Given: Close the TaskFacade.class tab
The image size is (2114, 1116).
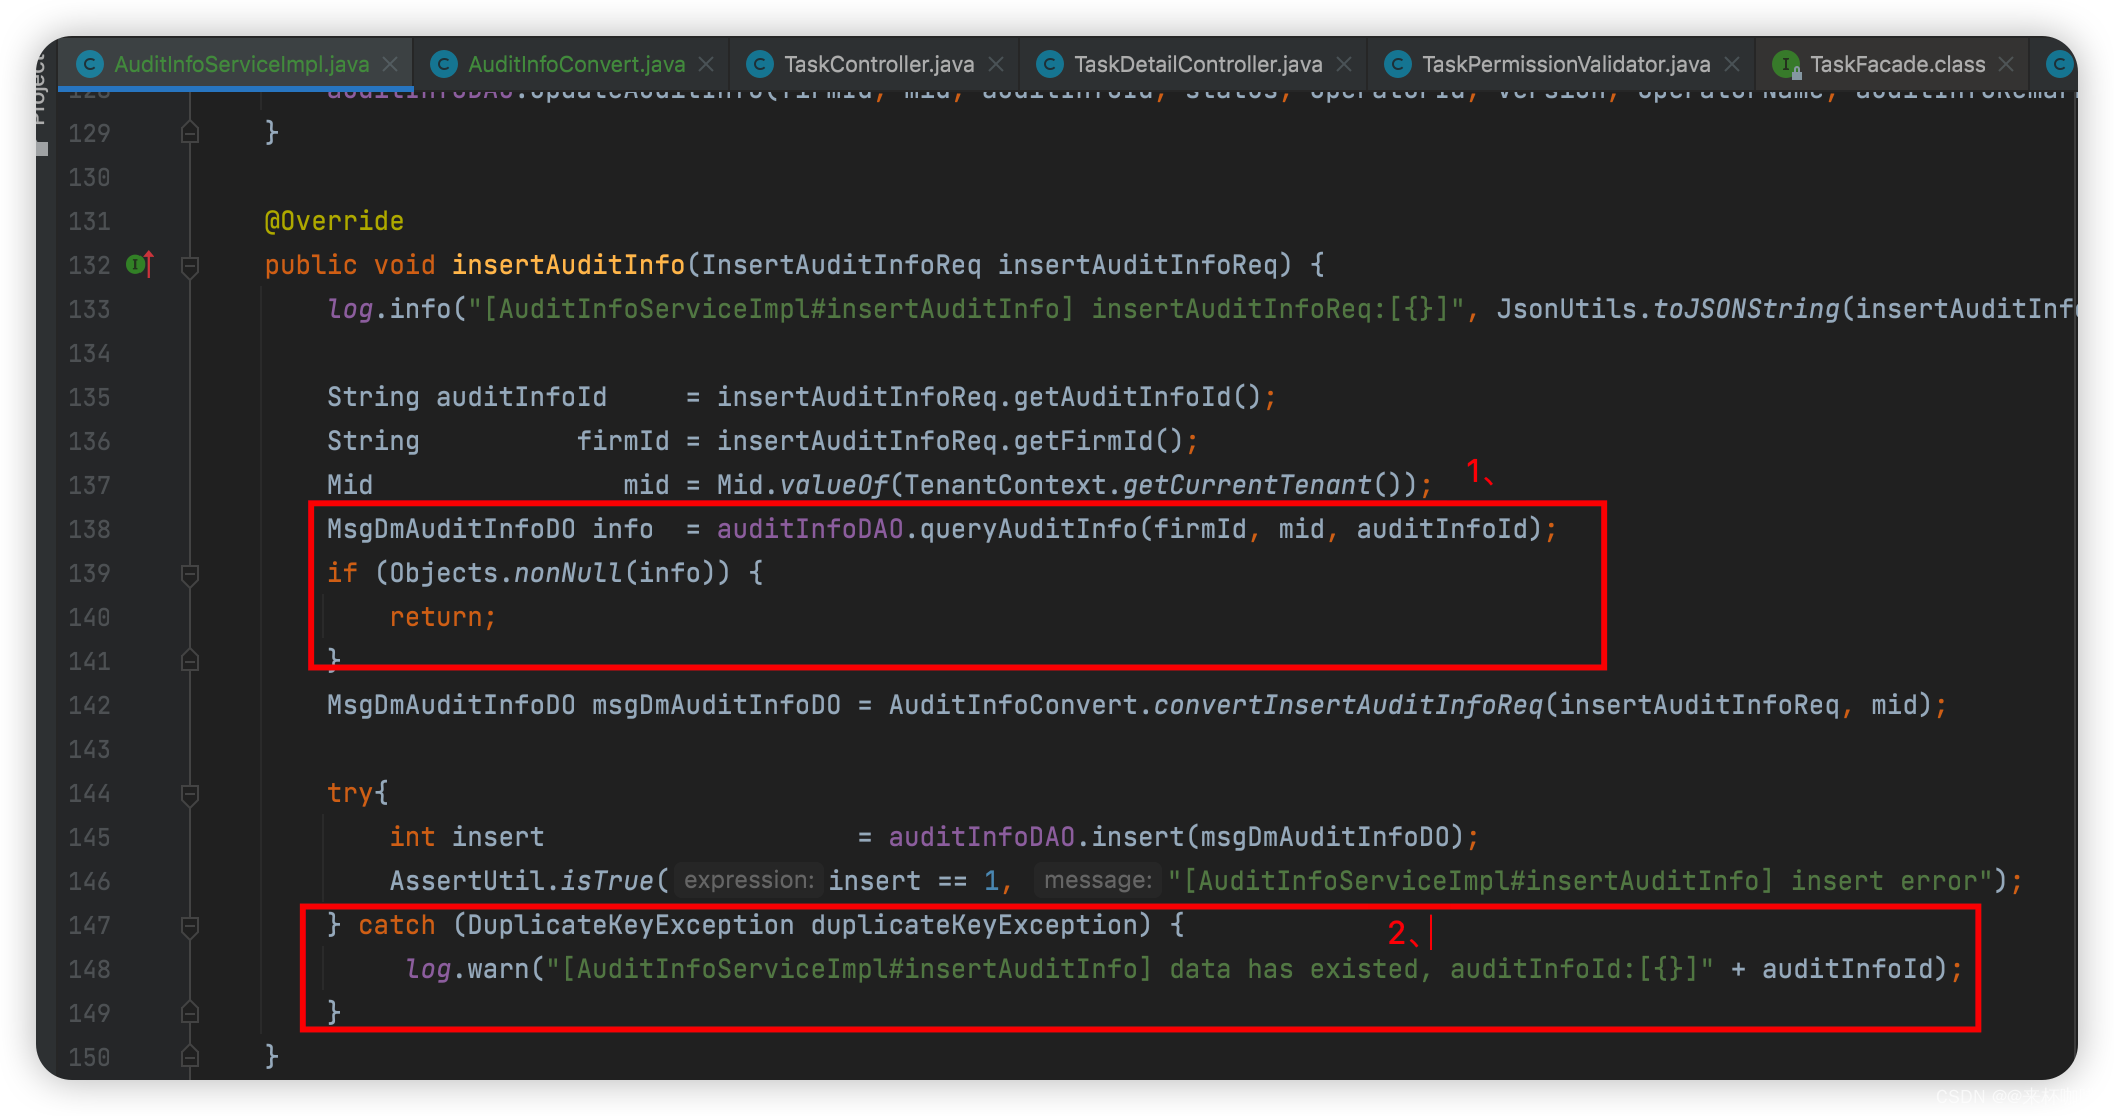Looking at the screenshot, I should tap(2006, 64).
